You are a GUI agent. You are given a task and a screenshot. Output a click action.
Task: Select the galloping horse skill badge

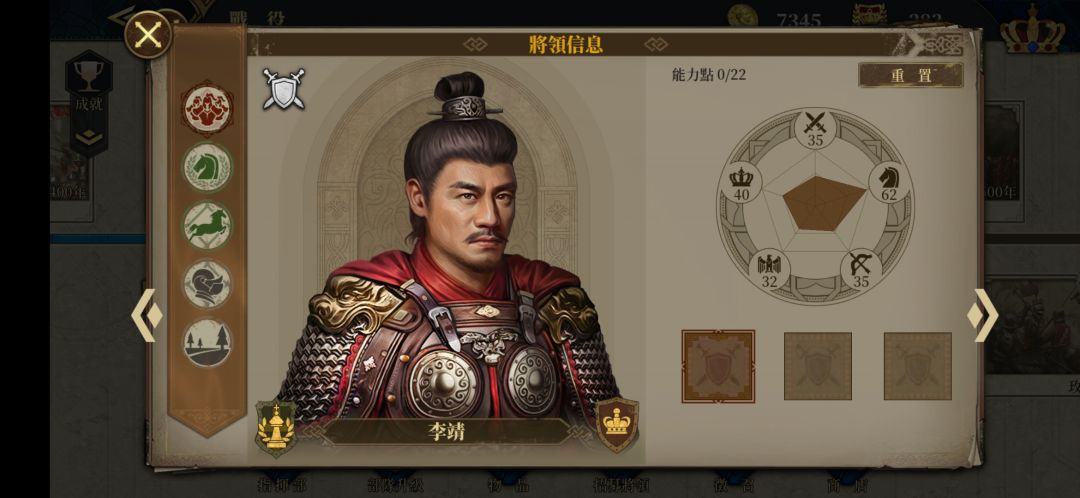pos(207,225)
